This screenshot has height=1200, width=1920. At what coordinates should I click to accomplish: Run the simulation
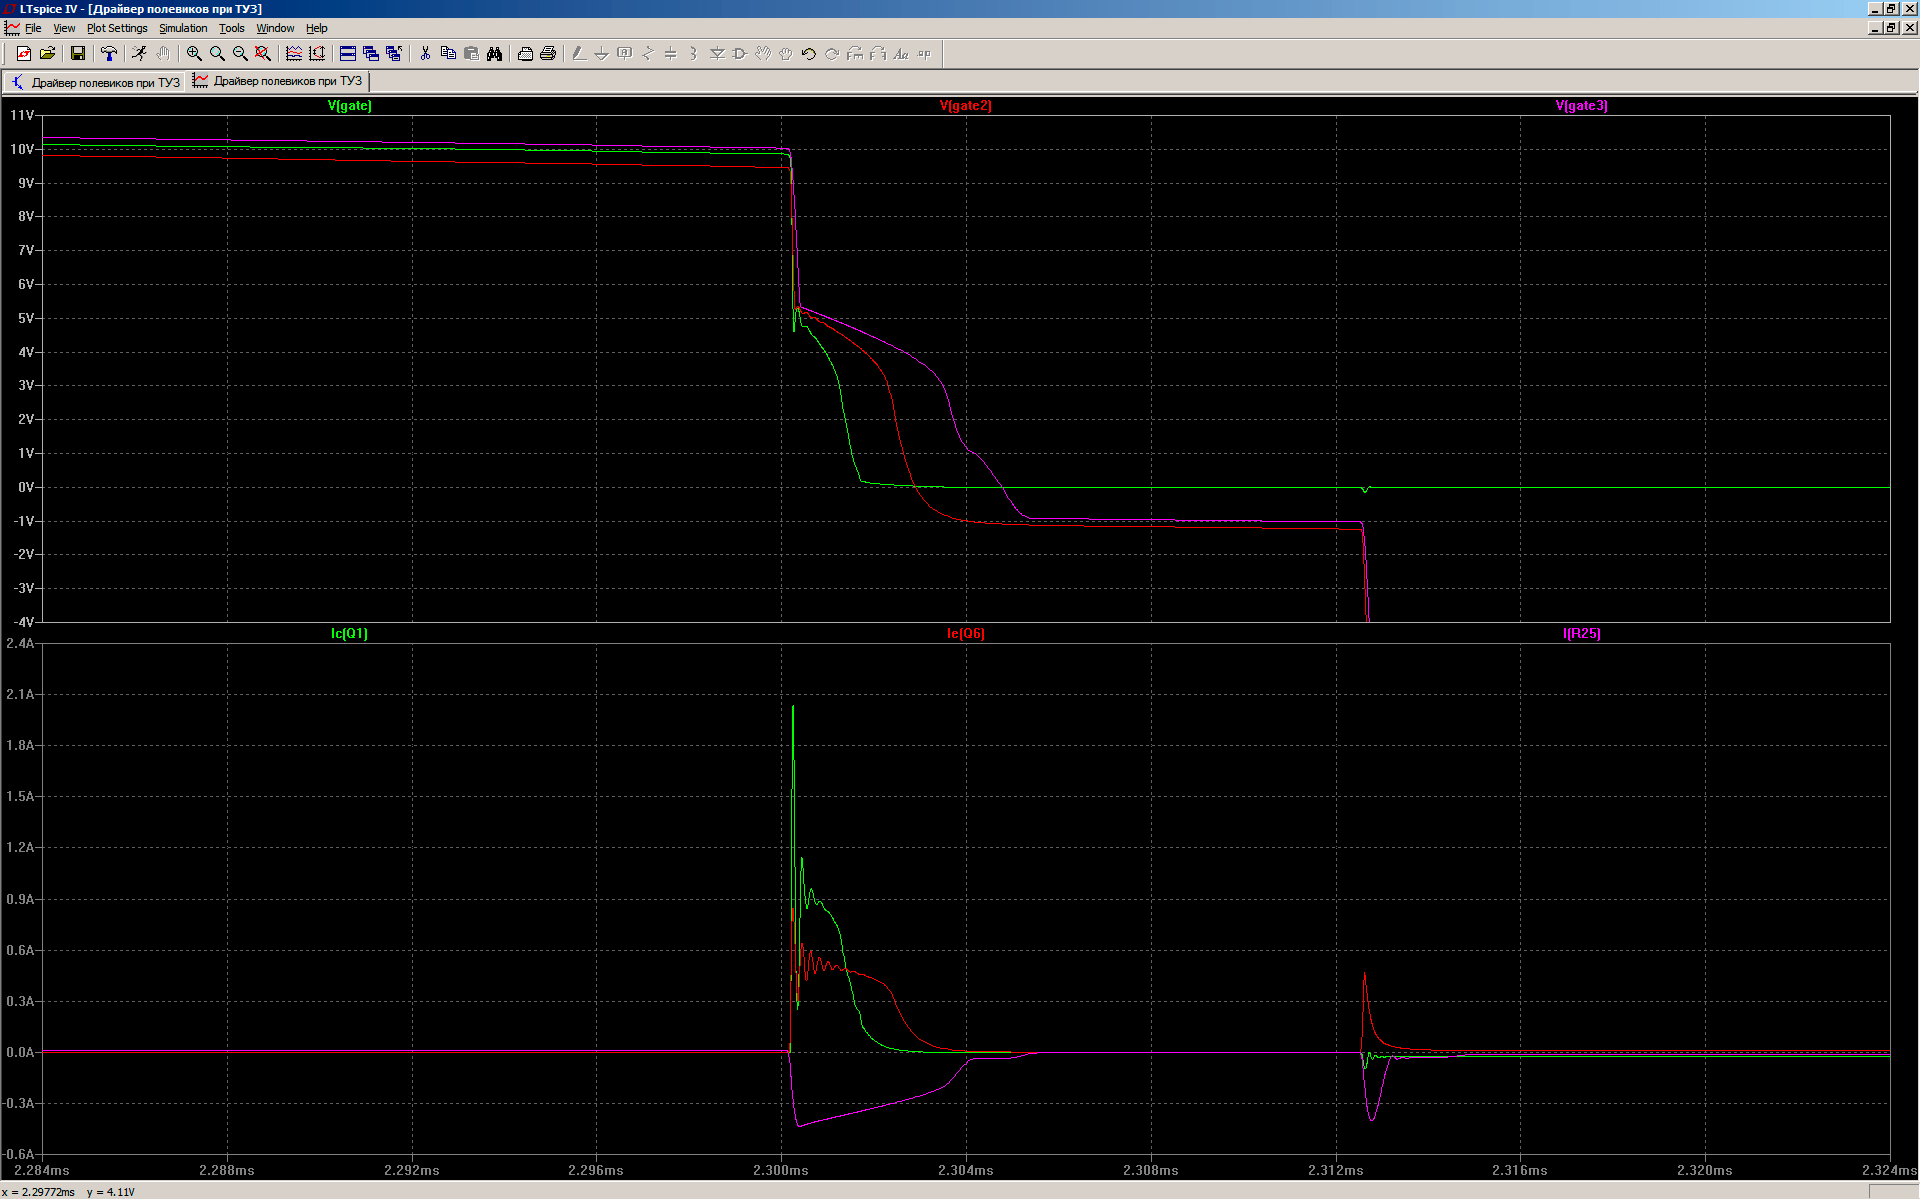140,54
